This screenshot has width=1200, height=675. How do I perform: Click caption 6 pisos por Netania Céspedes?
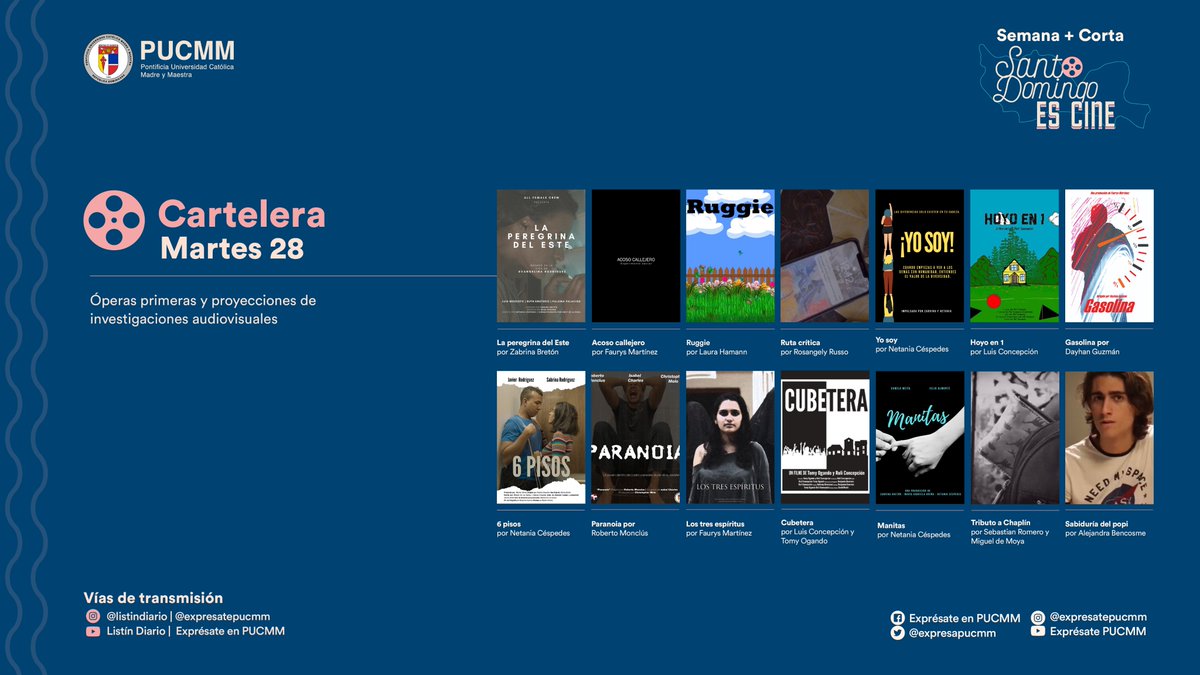tap(534, 528)
